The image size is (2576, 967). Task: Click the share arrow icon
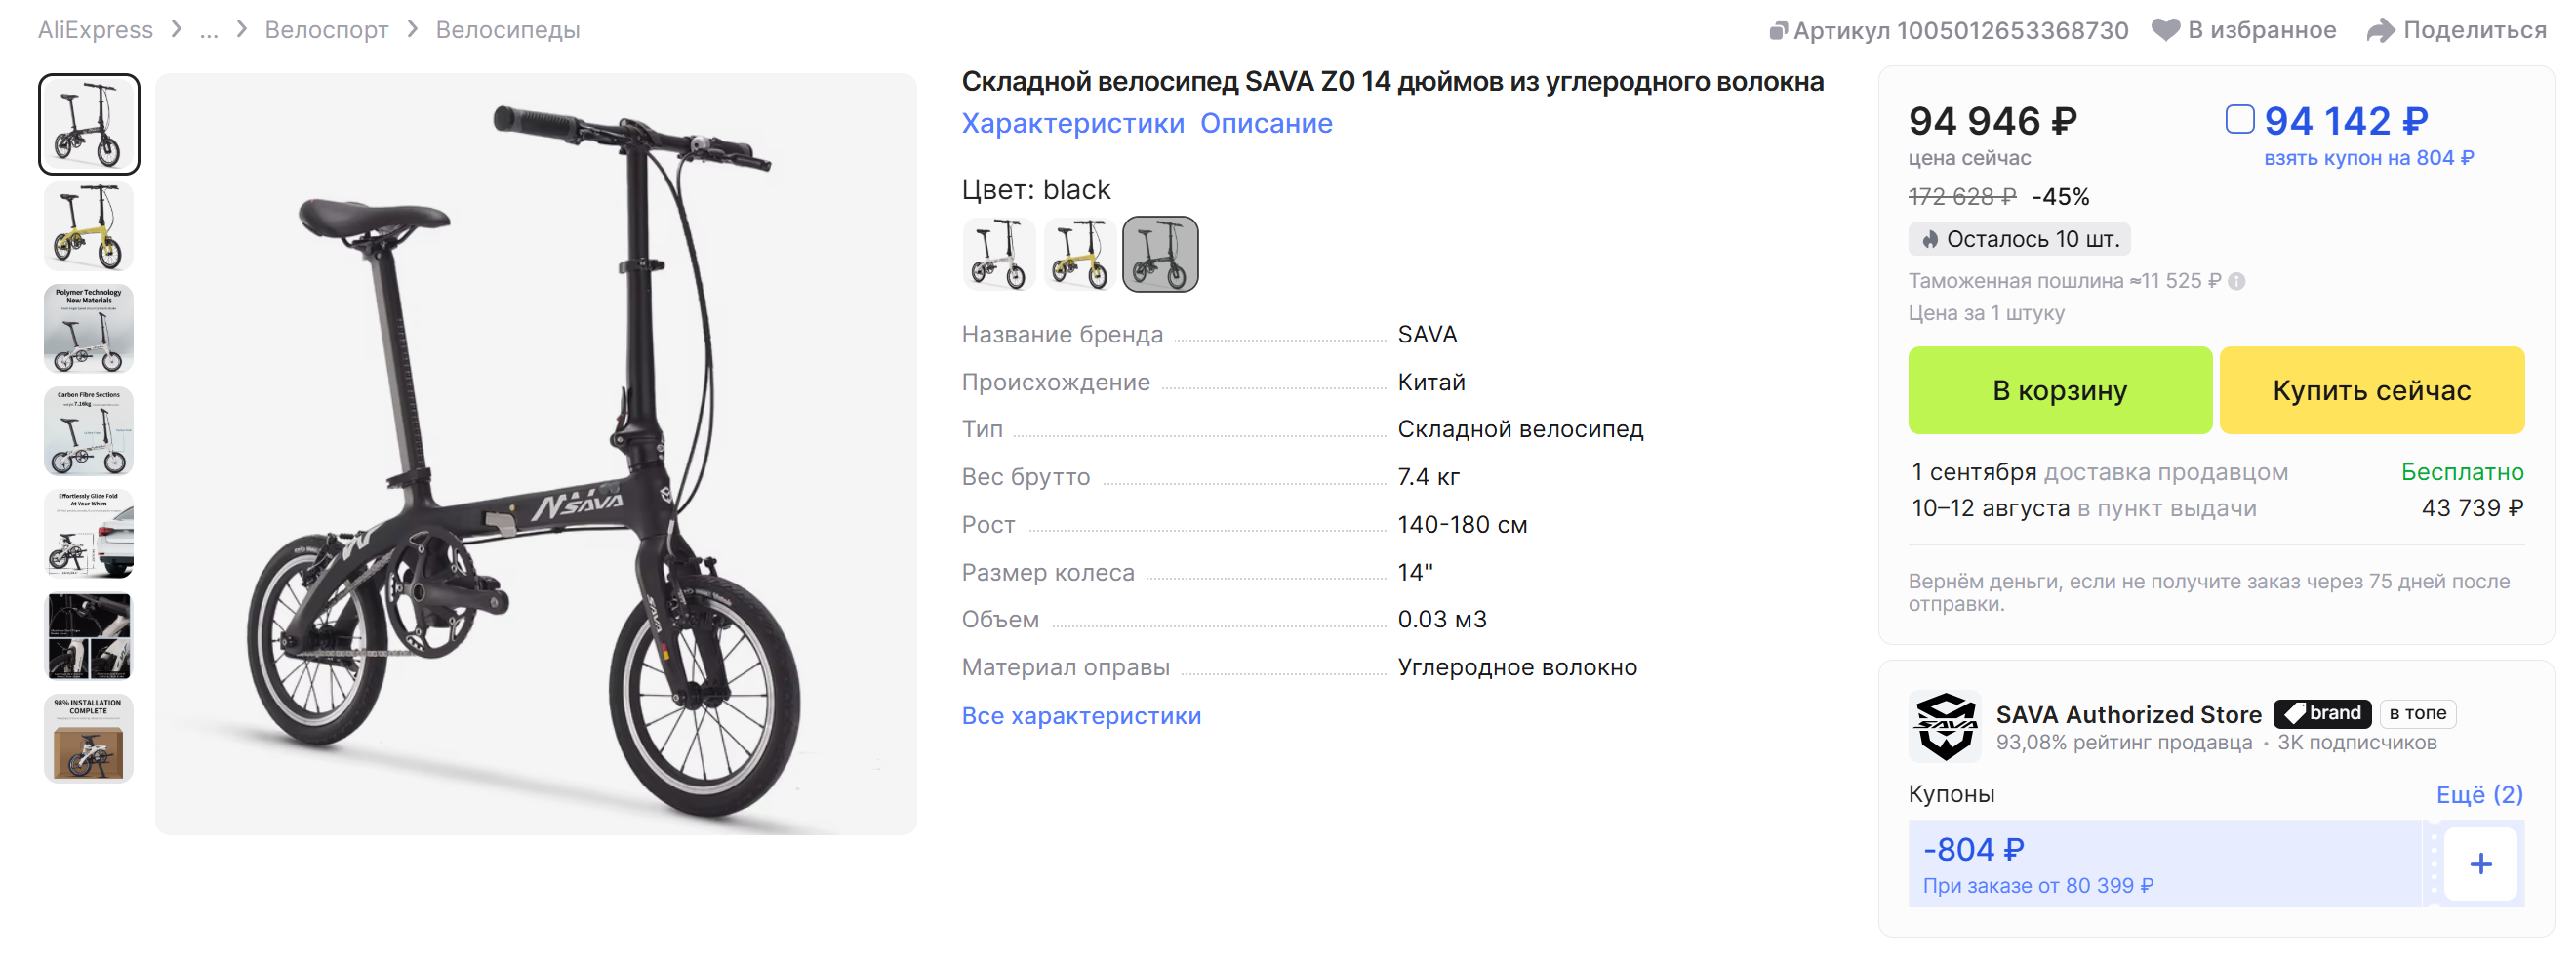2380,30
